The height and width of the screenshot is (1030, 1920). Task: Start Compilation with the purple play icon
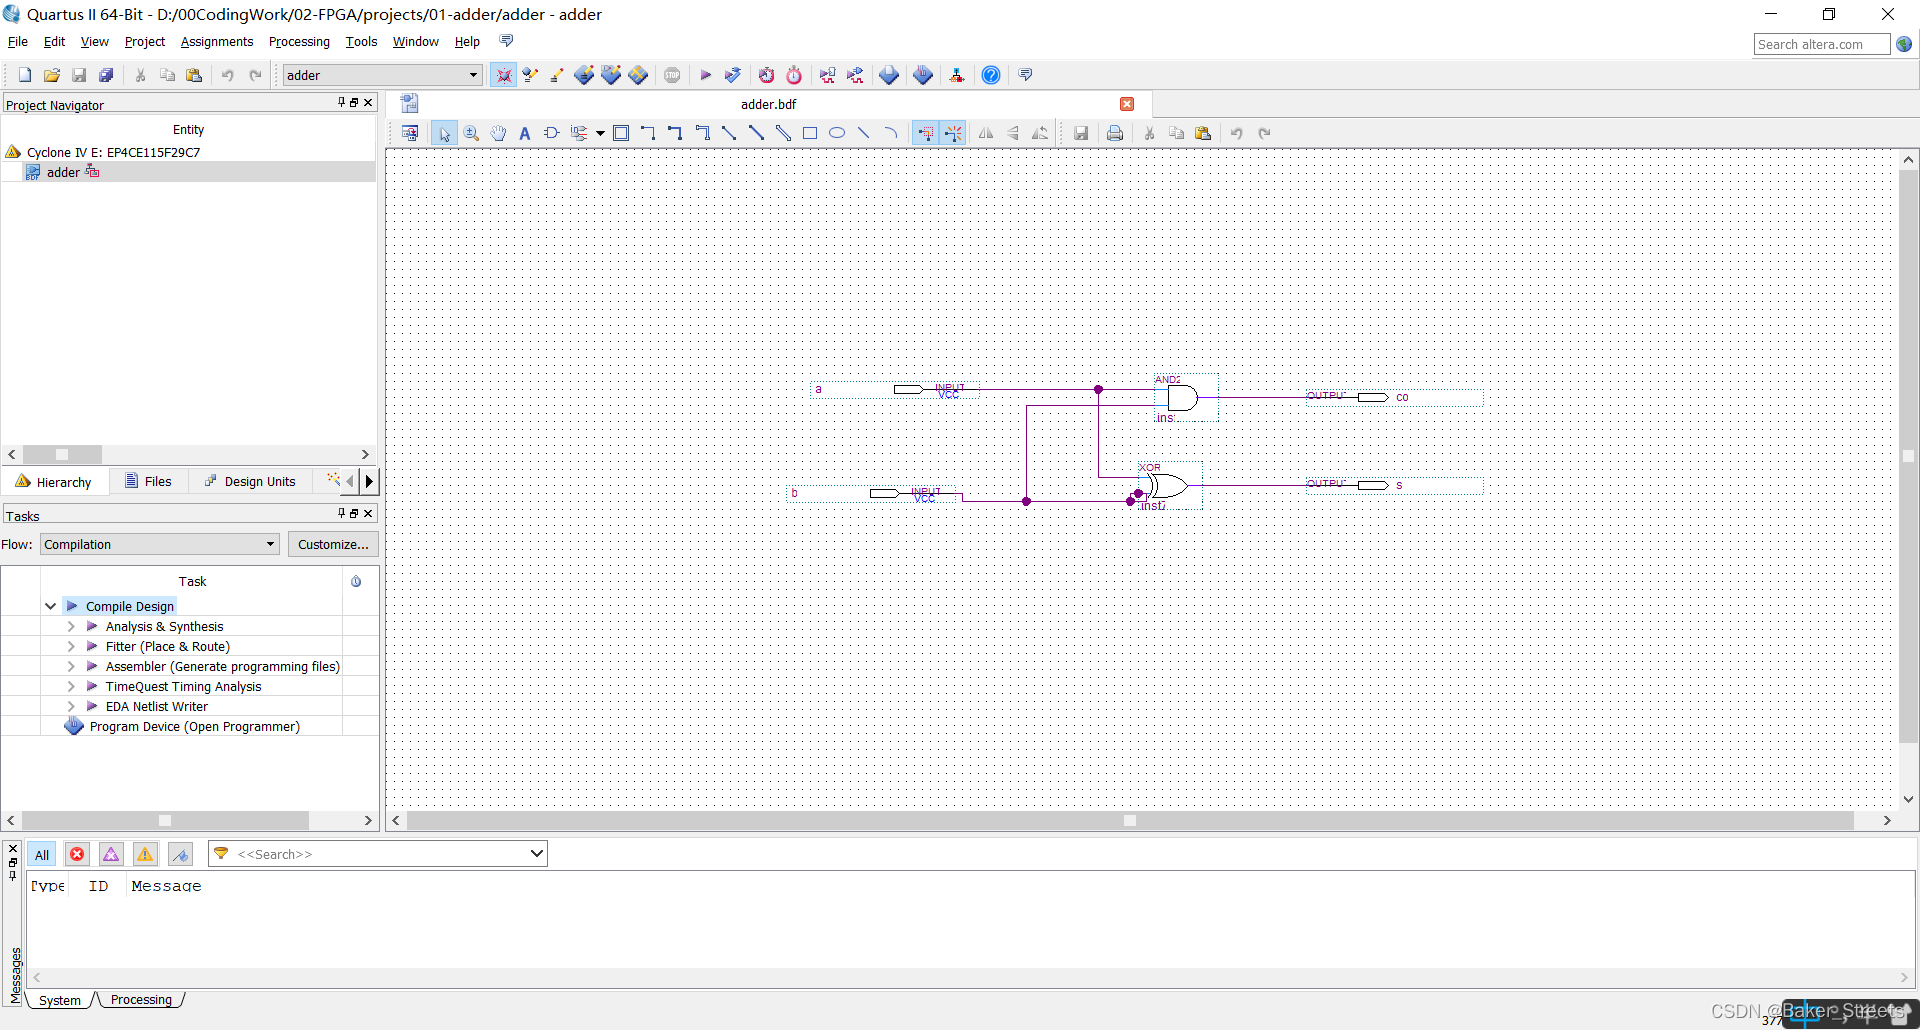[x=705, y=75]
